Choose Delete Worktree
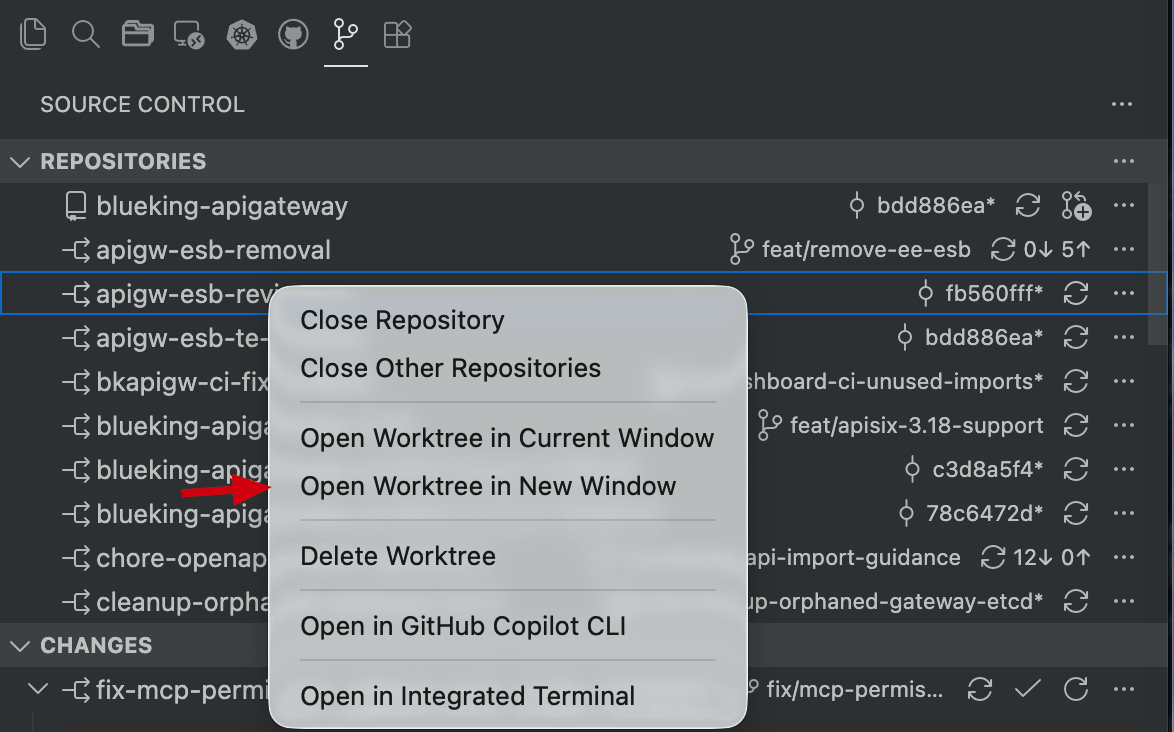1174x732 pixels. tap(508, 556)
